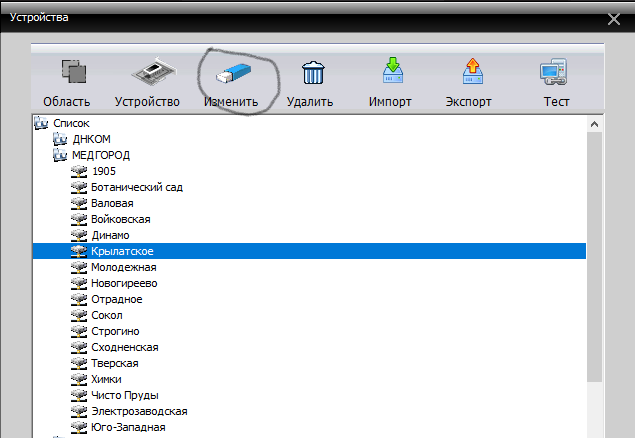The image size is (635, 438).
Task: Click the Импорт green arrow icon
Action: [393, 70]
